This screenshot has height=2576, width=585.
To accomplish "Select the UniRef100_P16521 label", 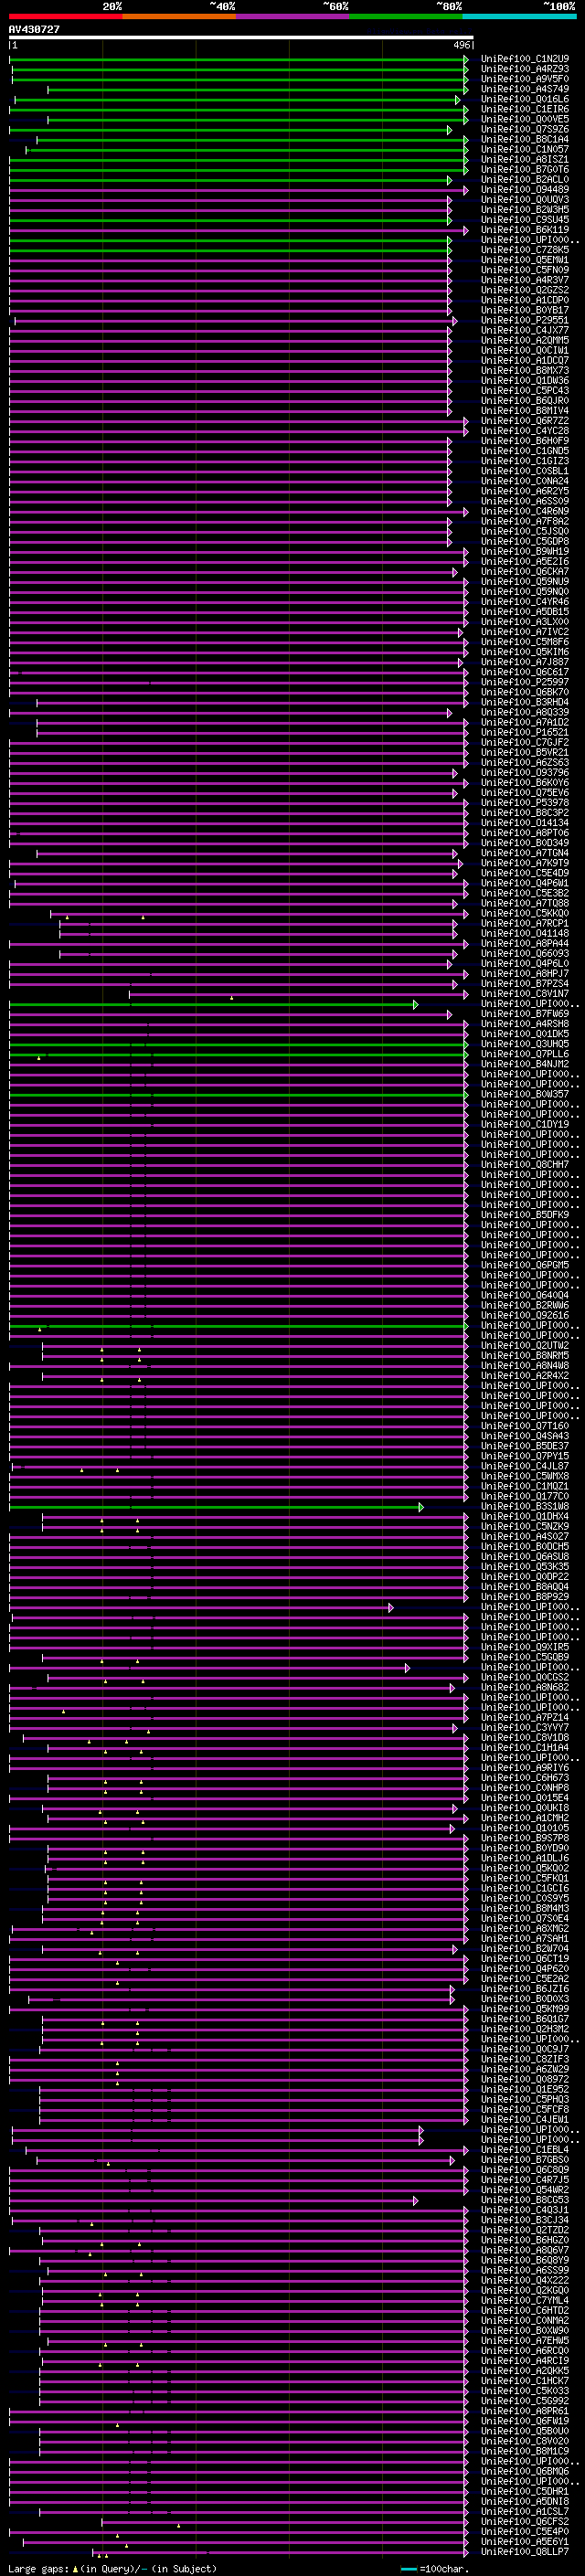I will [x=525, y=732].
